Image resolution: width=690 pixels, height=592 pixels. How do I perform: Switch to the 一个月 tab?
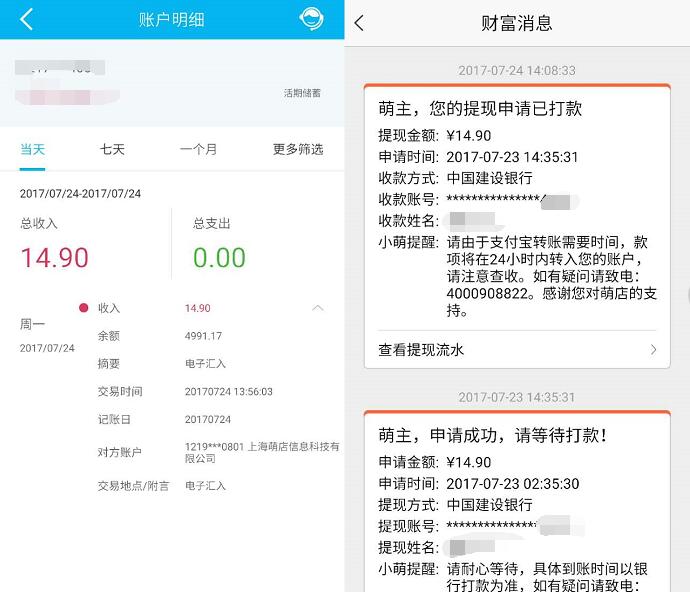tap(198, 149)
